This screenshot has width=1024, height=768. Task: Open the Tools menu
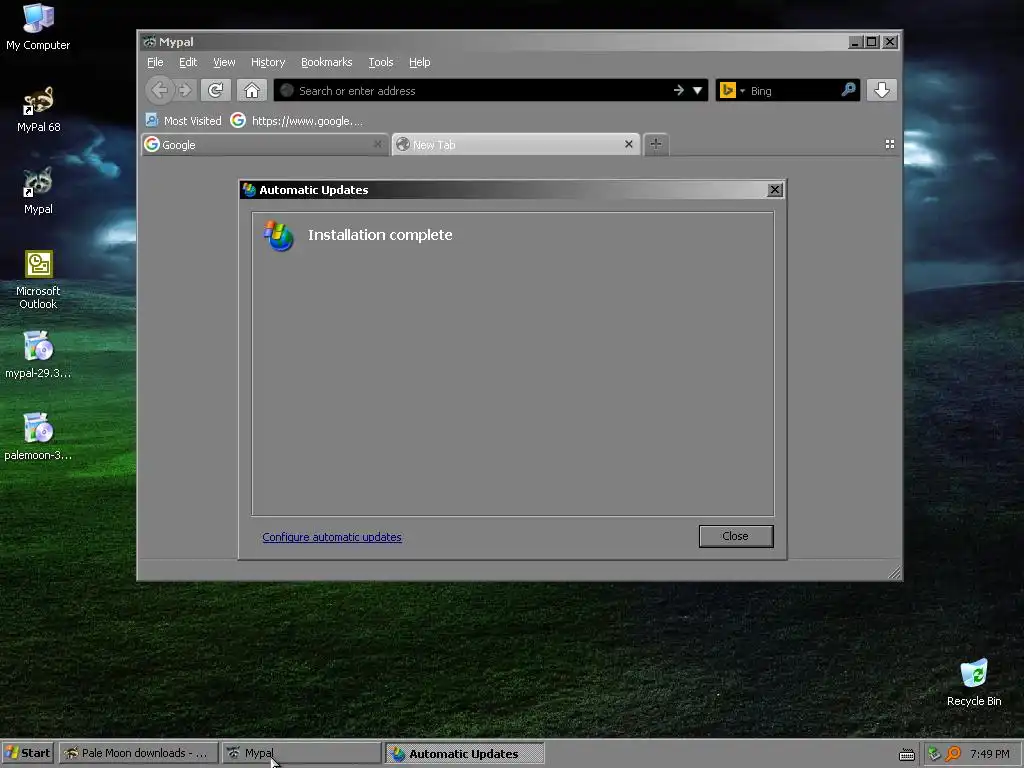(381, 62)
